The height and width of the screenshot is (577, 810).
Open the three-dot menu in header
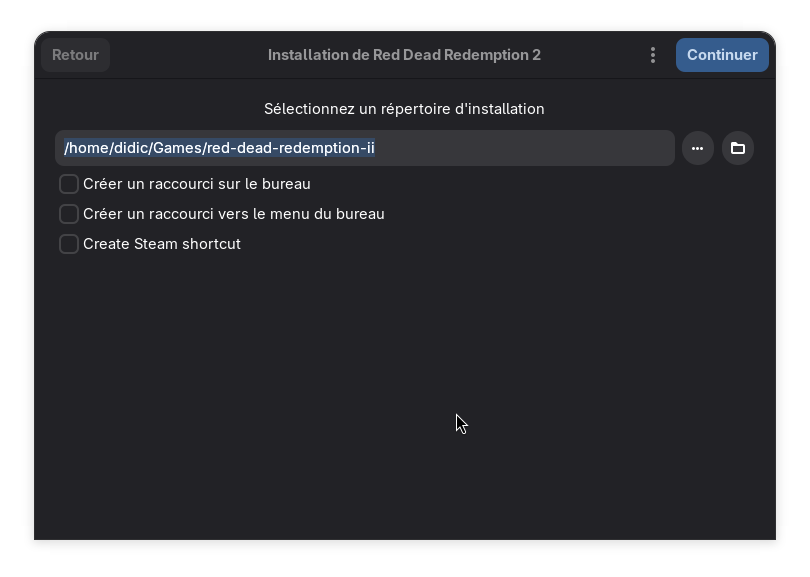653,55
